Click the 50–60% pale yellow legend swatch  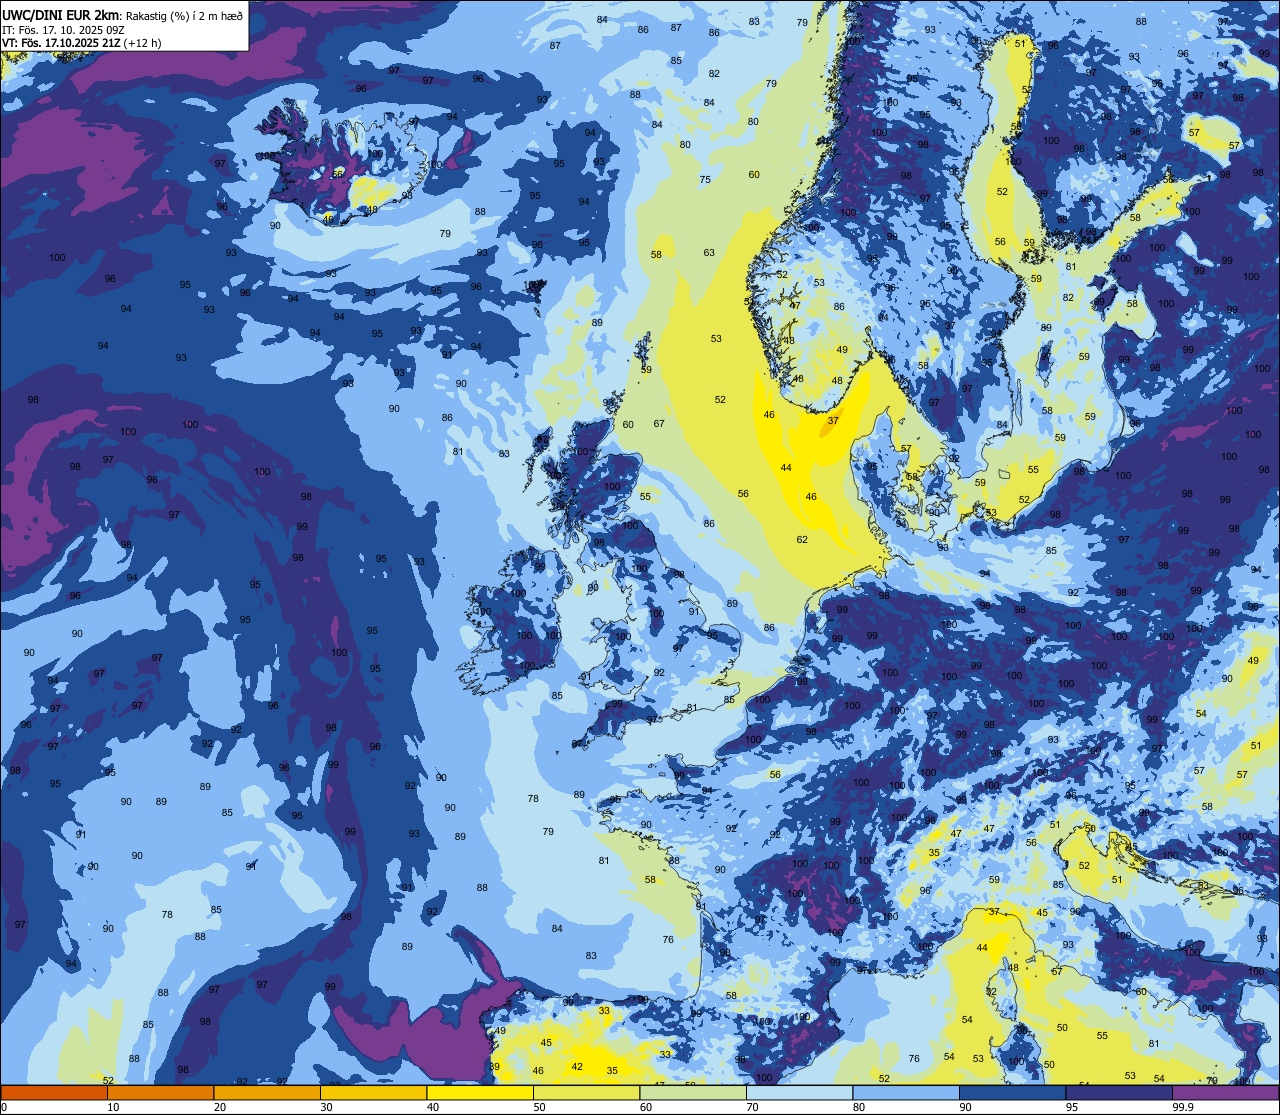[x=586, y=1093]
